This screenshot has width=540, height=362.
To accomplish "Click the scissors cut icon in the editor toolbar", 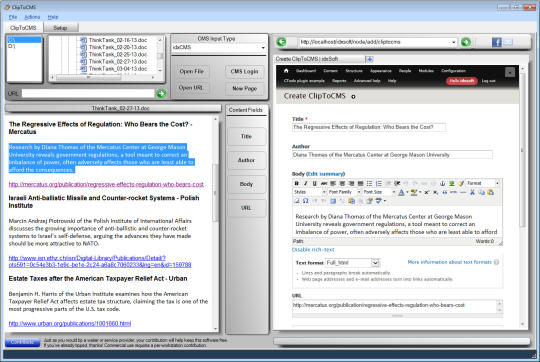I will (x=472, y=192).
